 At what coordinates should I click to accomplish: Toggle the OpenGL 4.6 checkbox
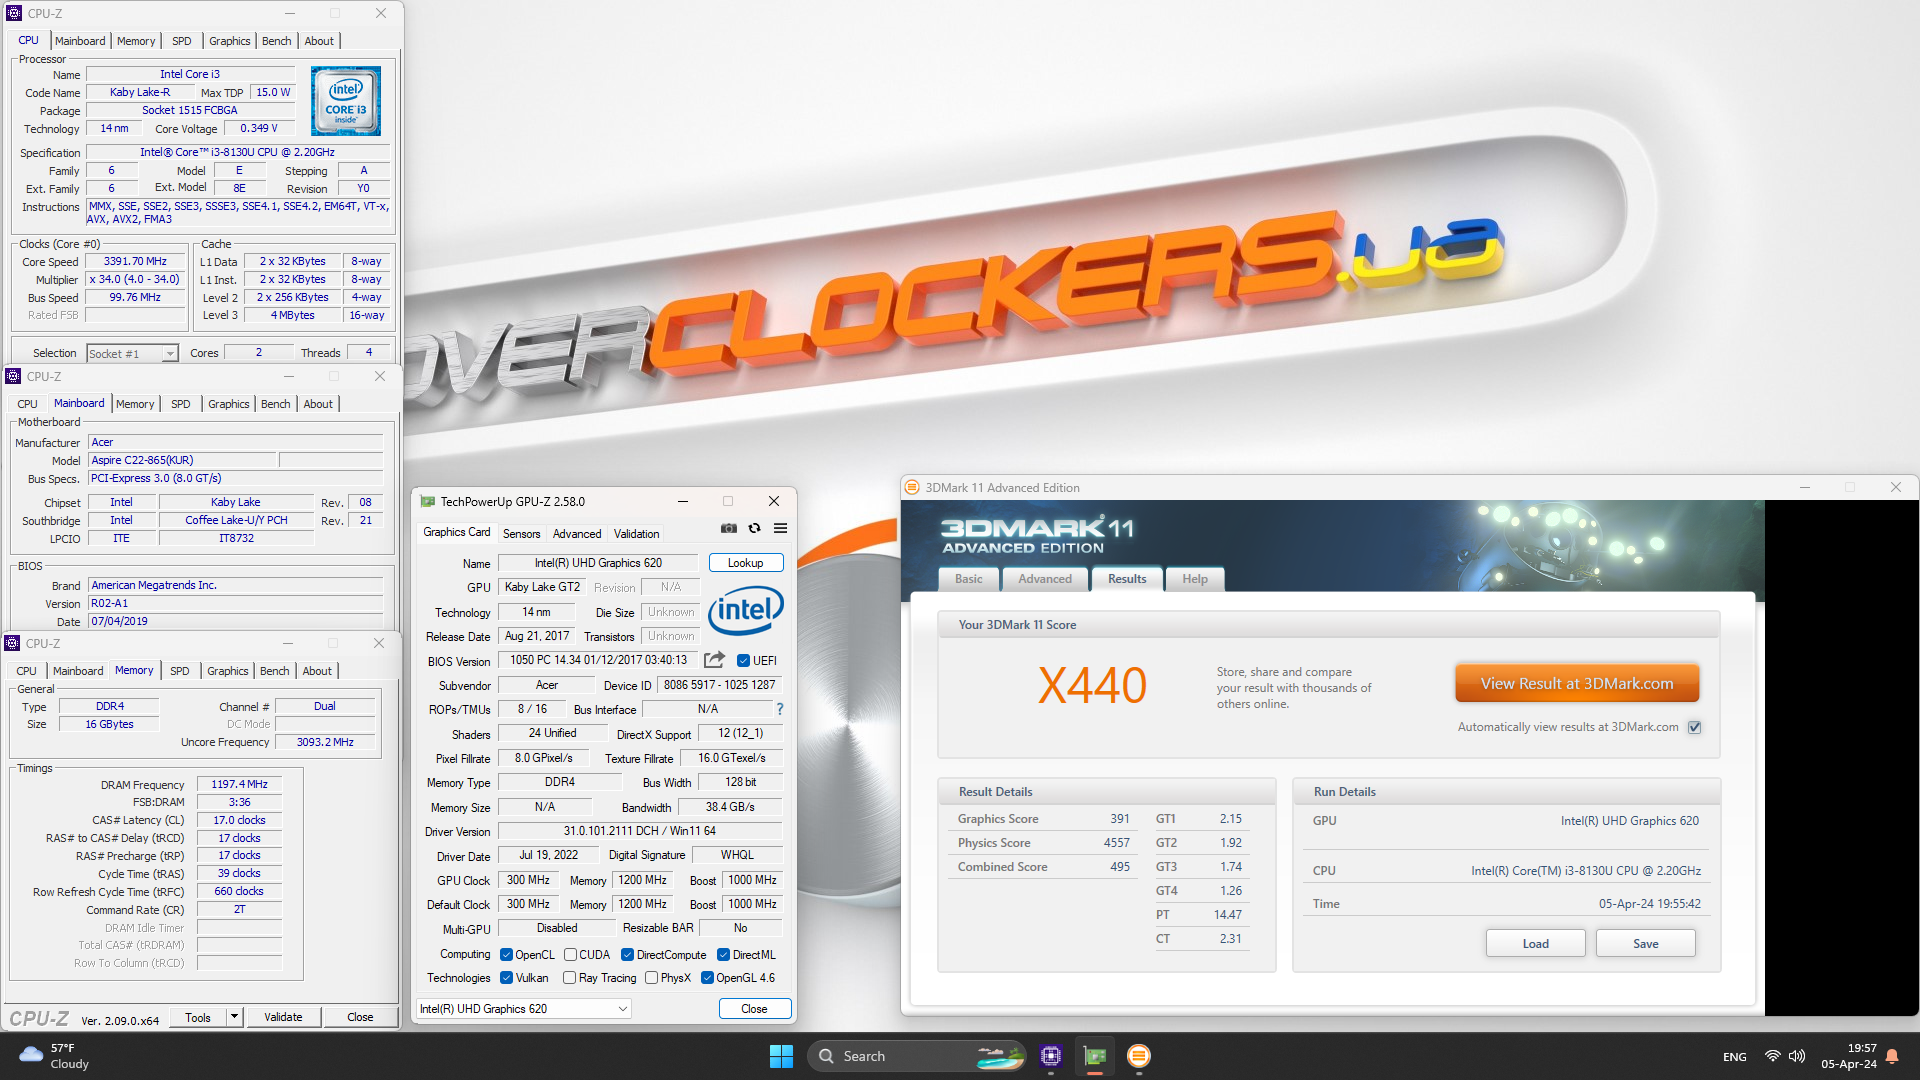(707, 978)
